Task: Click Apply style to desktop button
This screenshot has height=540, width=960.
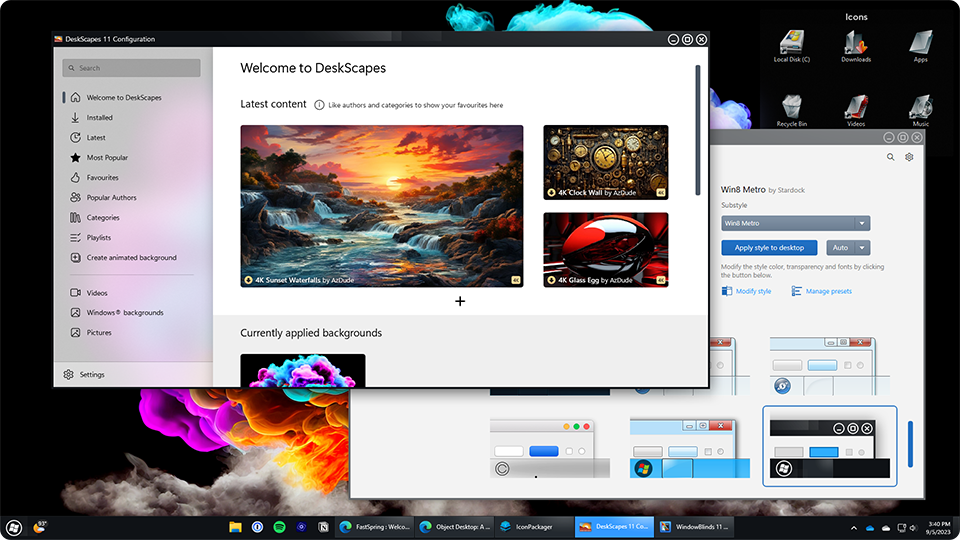Action: click(769, 248)
